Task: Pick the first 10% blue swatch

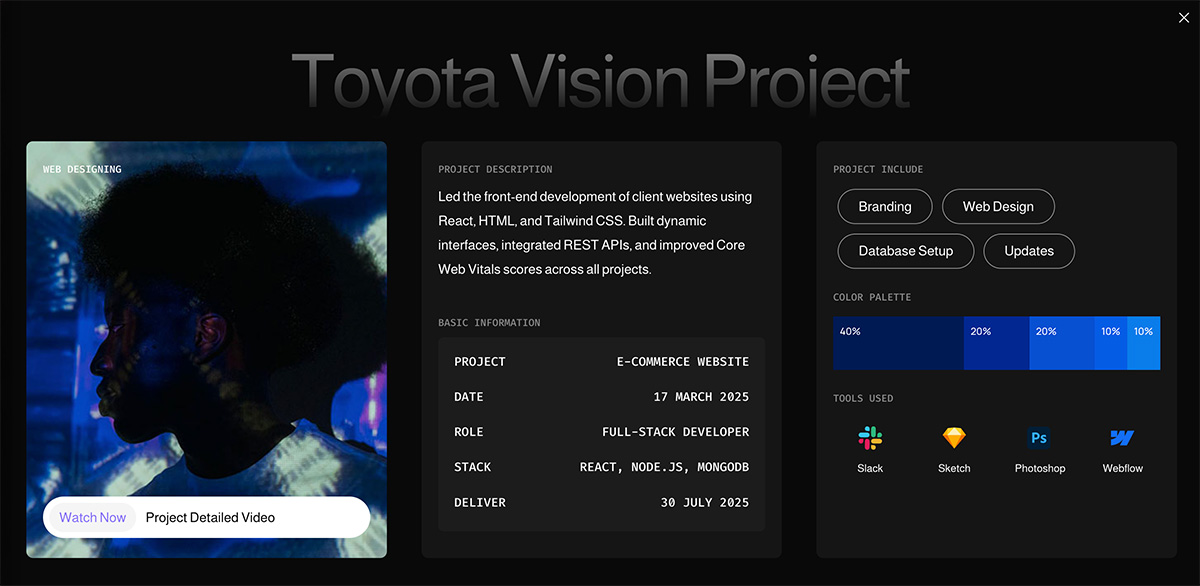Action: (1111, 344)
